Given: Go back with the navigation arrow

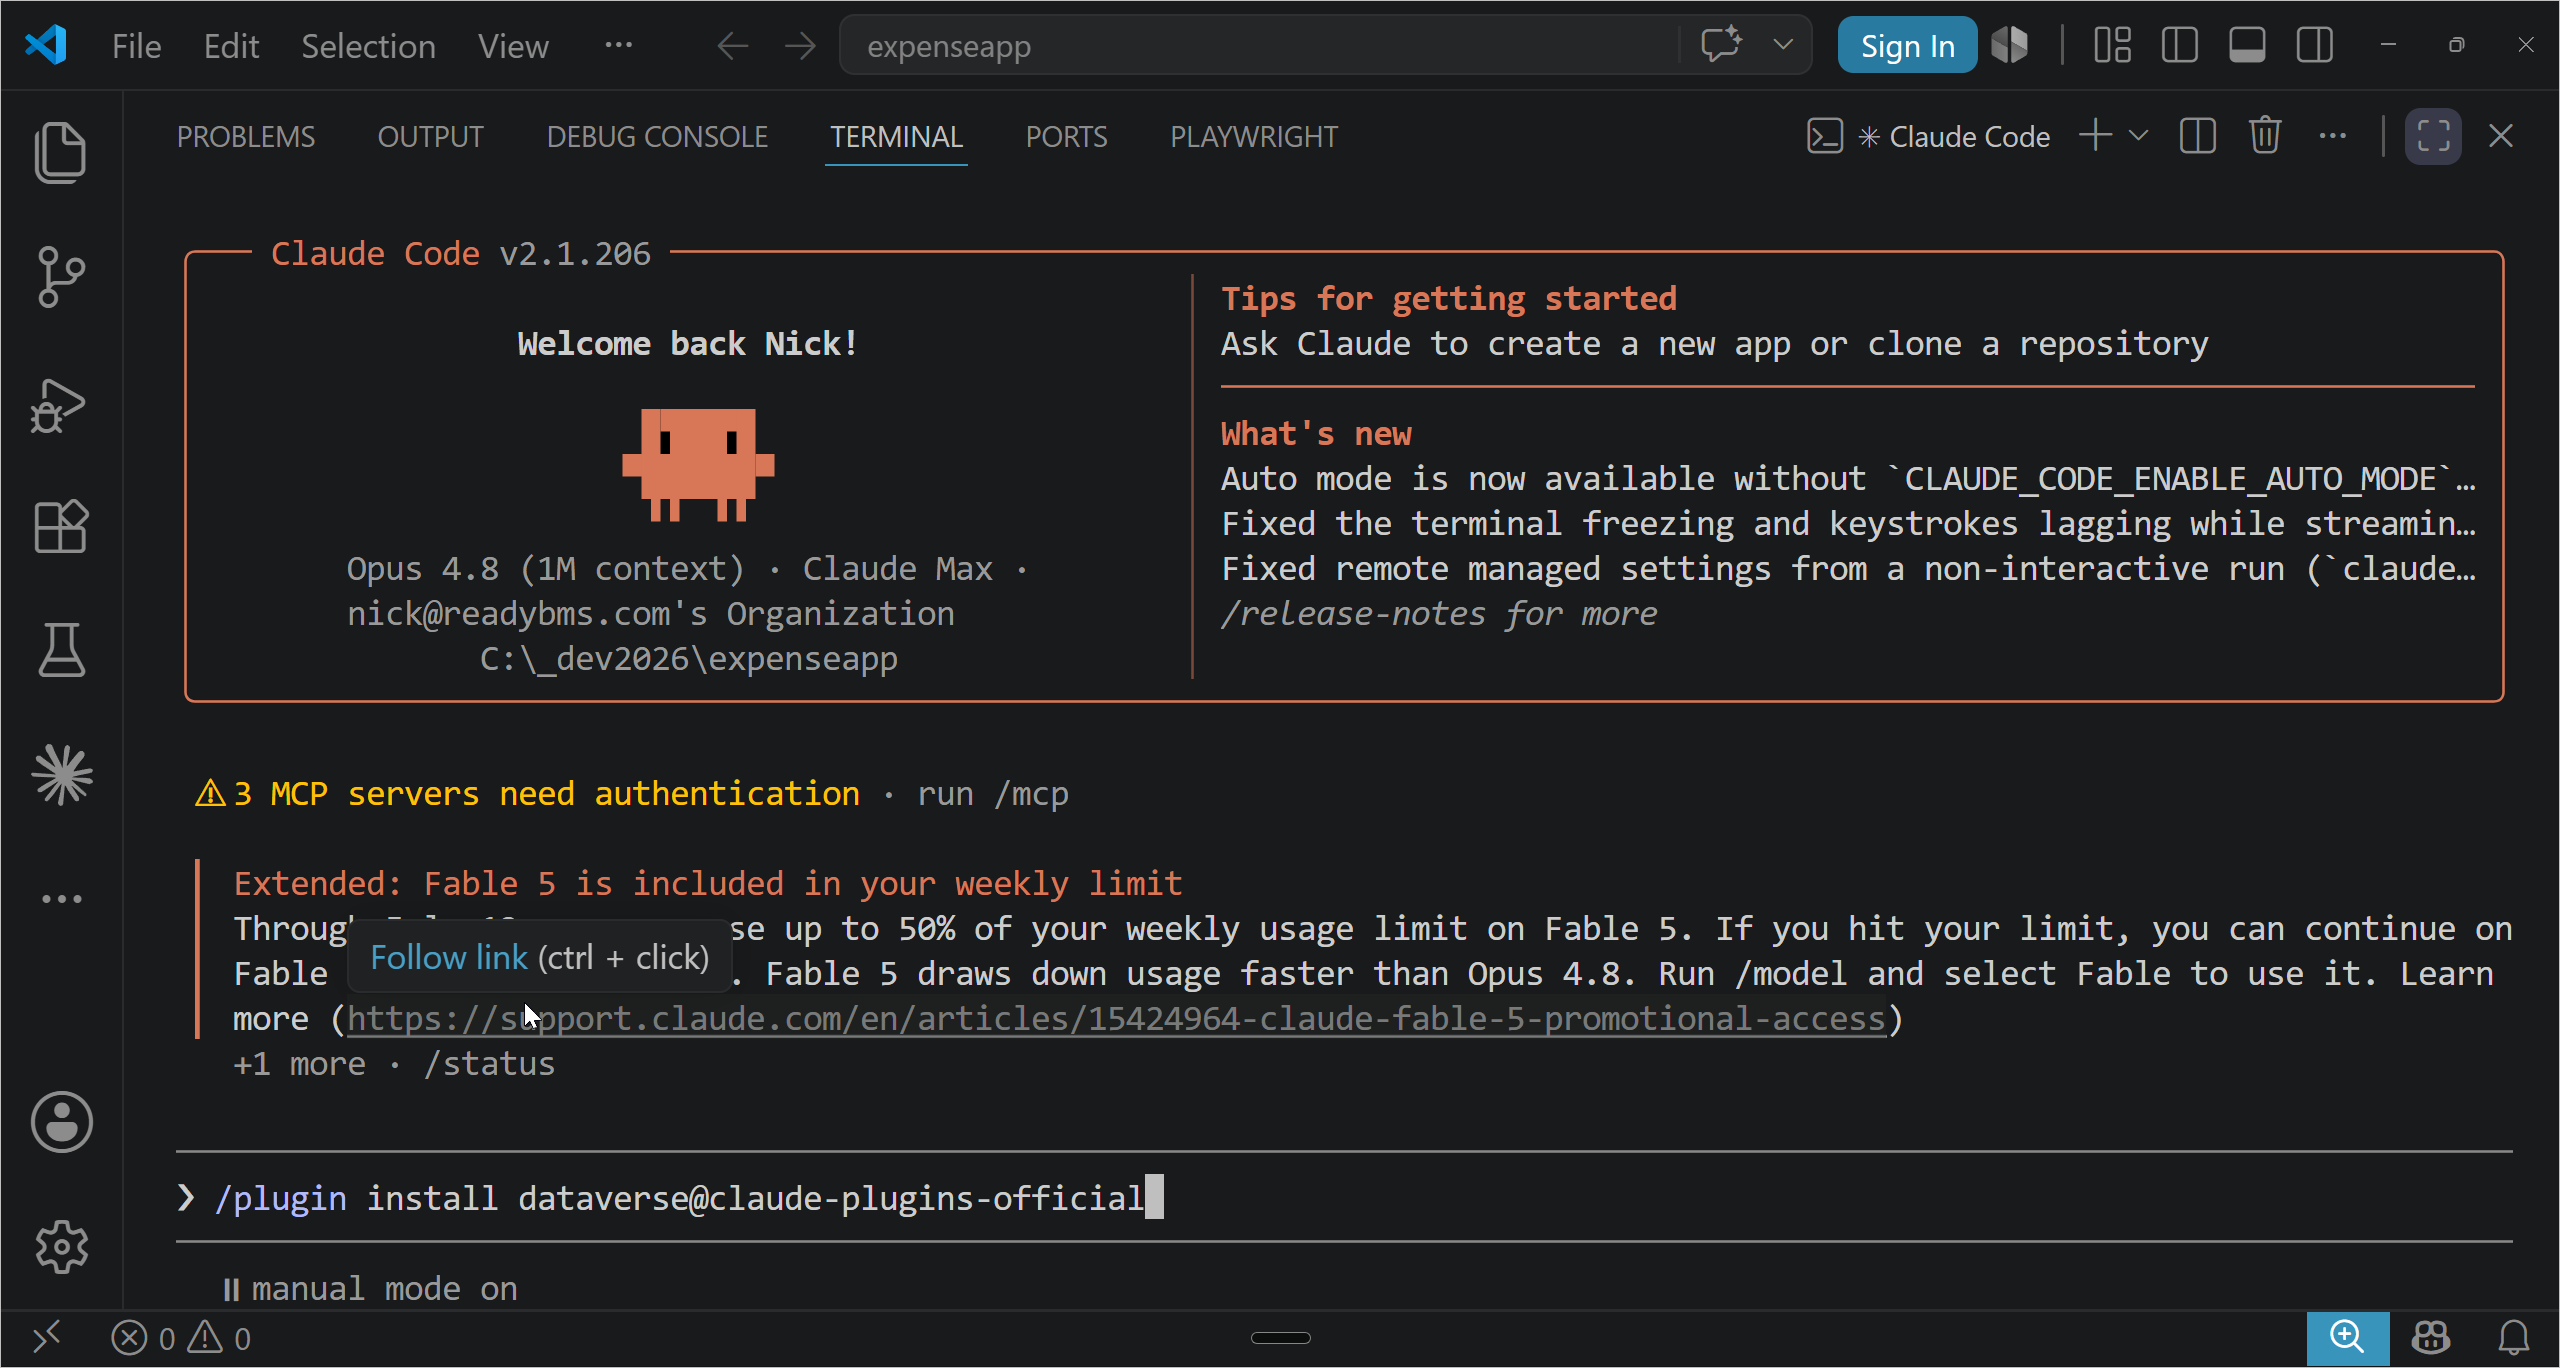Looking at the screenshot, I should [x=733, y=46].
